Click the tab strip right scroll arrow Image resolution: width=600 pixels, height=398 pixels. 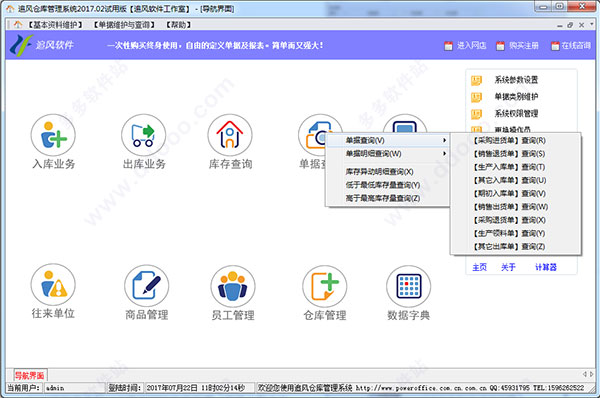click(x=592, y=374)
